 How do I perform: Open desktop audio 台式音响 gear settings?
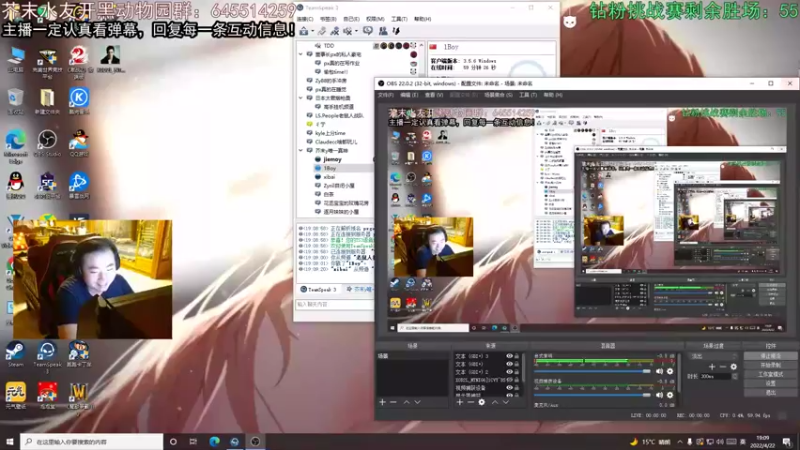[670, 371]
